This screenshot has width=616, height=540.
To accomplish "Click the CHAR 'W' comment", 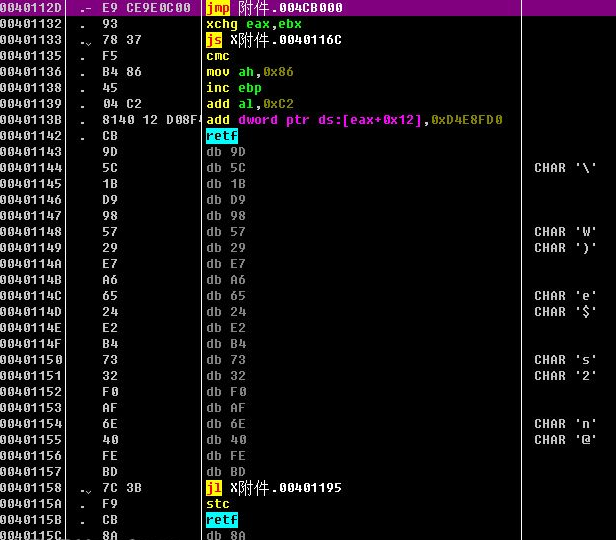I will [x=565, y=232].
